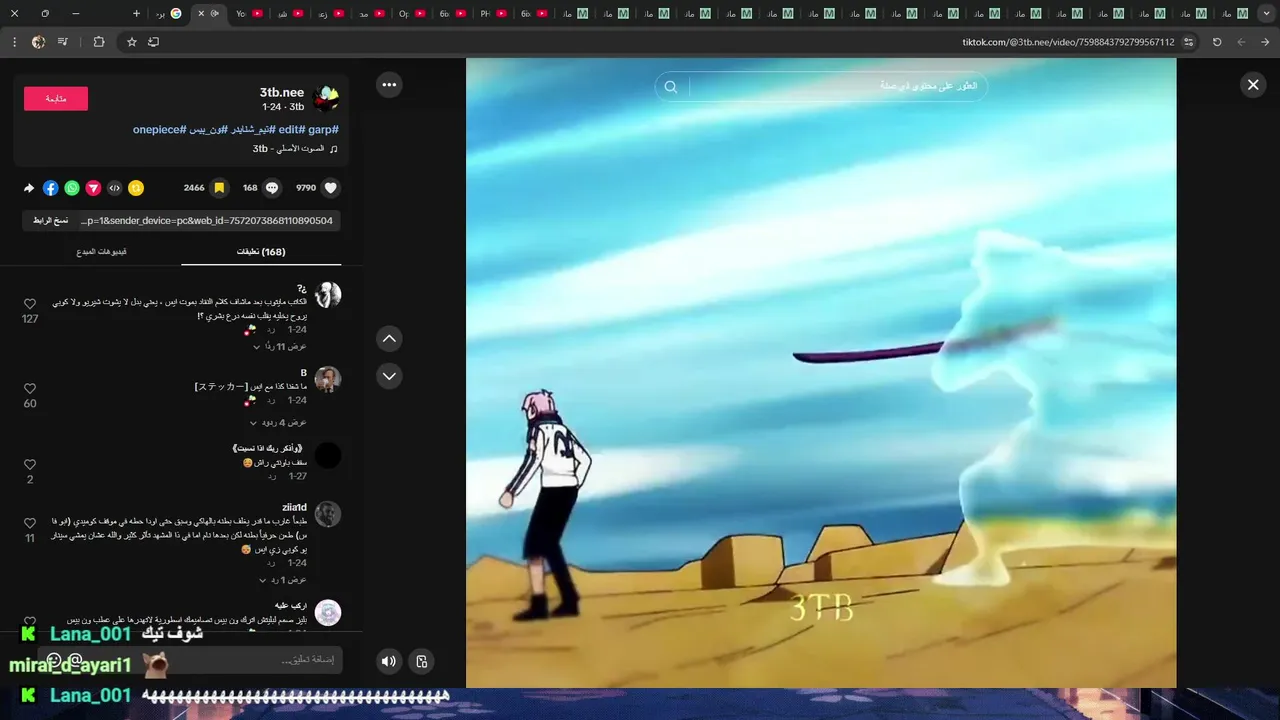Open comments via the 168 speech bubble
This screenshot has height=720, width=1280.
coord(272,188)
